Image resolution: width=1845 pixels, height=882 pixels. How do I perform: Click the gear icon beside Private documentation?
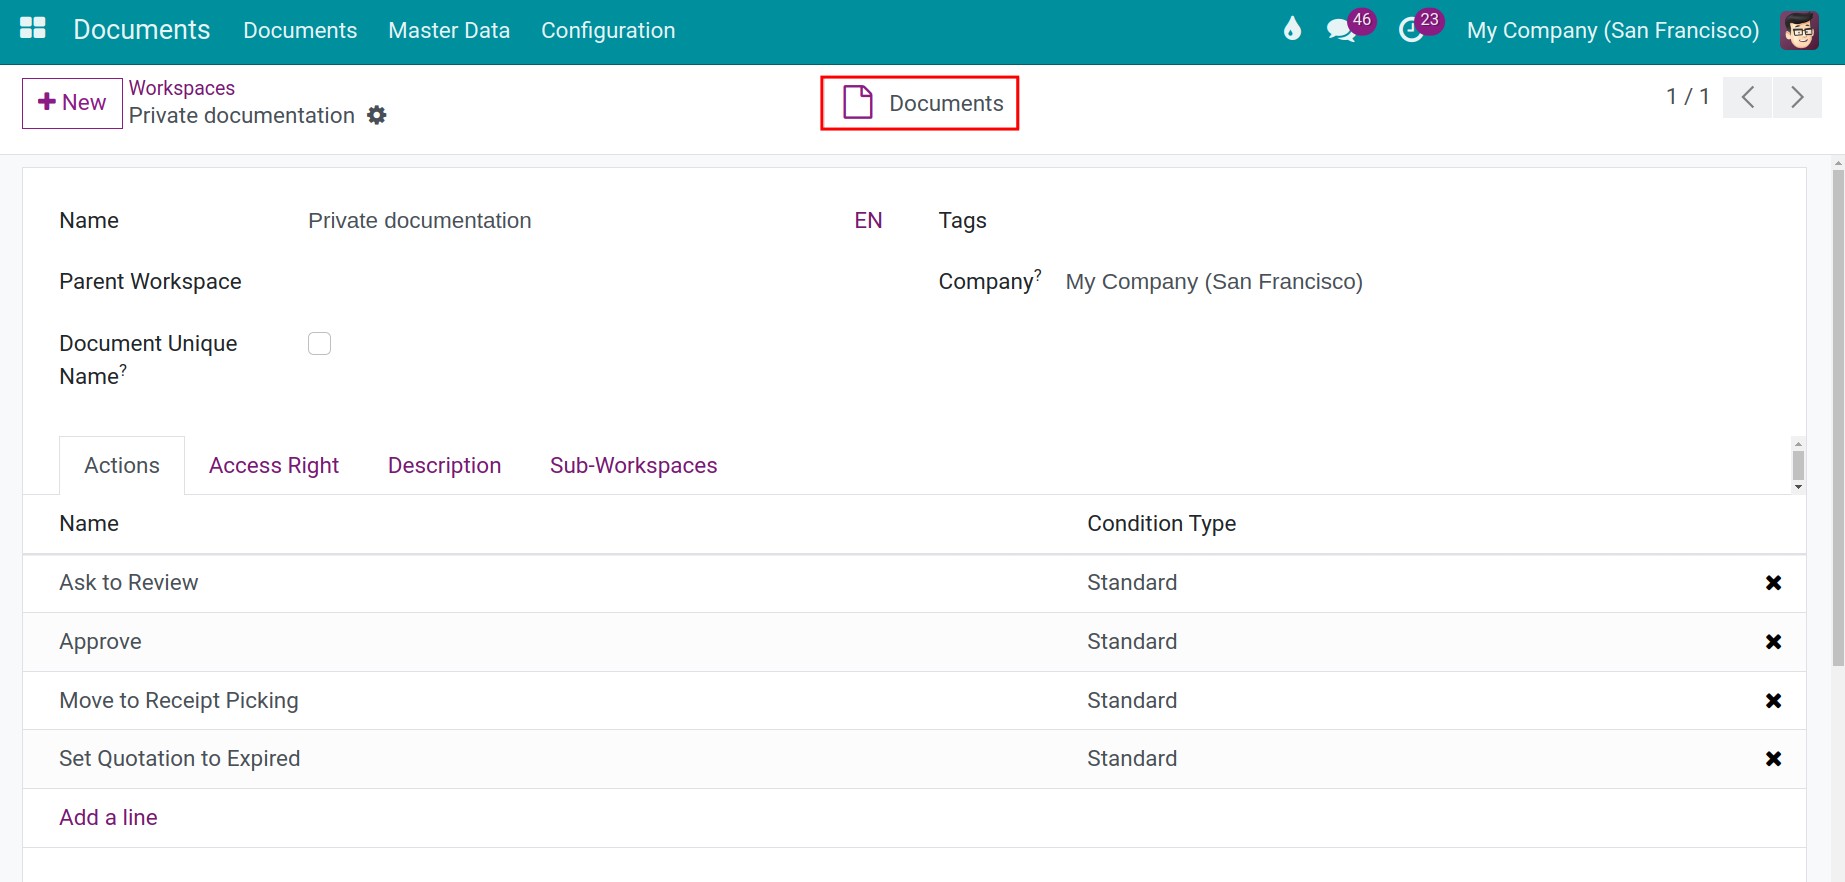376,115
